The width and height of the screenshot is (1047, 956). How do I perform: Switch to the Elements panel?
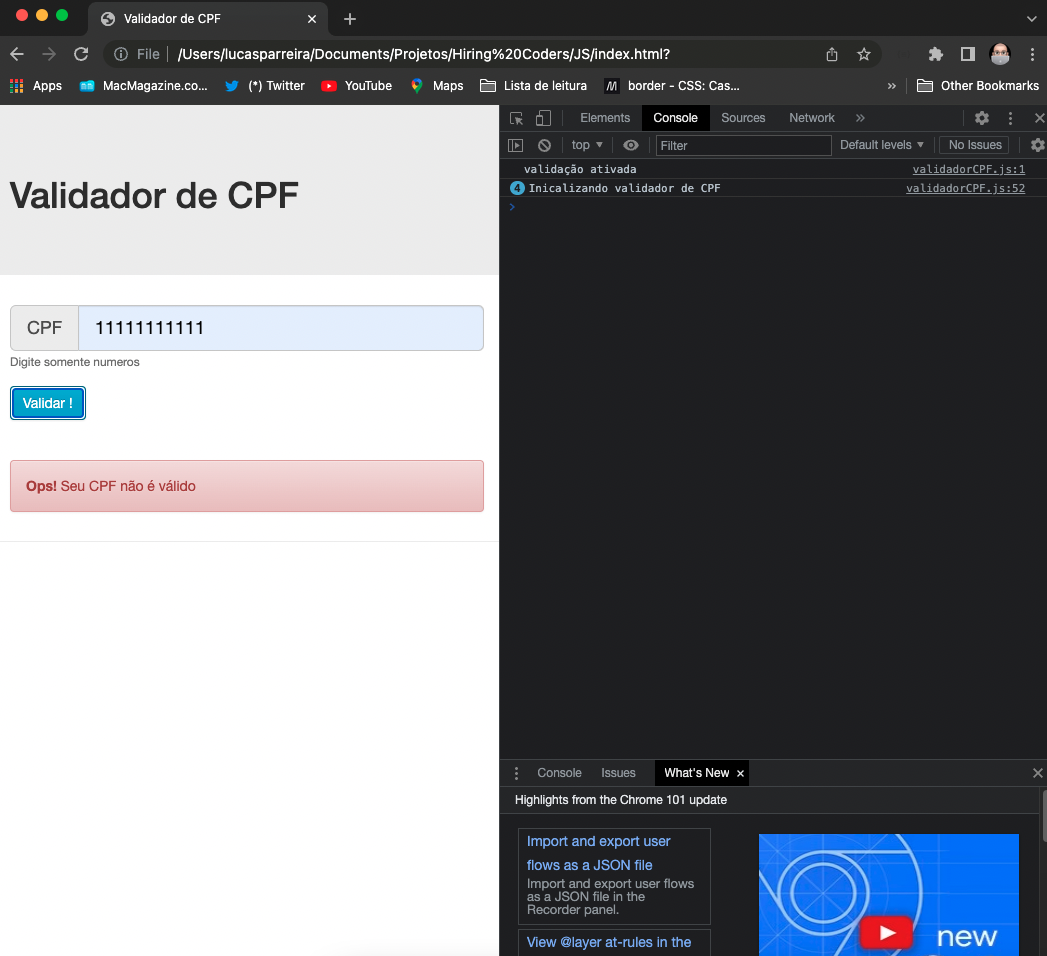[605, 117]
